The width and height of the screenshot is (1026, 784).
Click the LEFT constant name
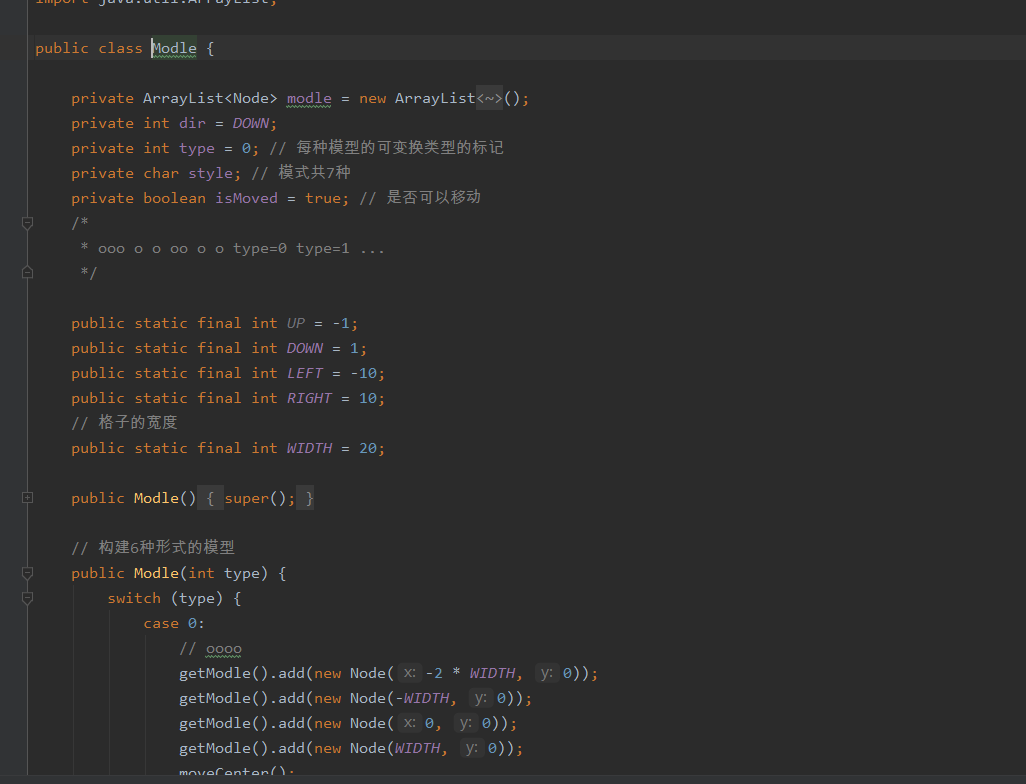[x=305, y=373]
